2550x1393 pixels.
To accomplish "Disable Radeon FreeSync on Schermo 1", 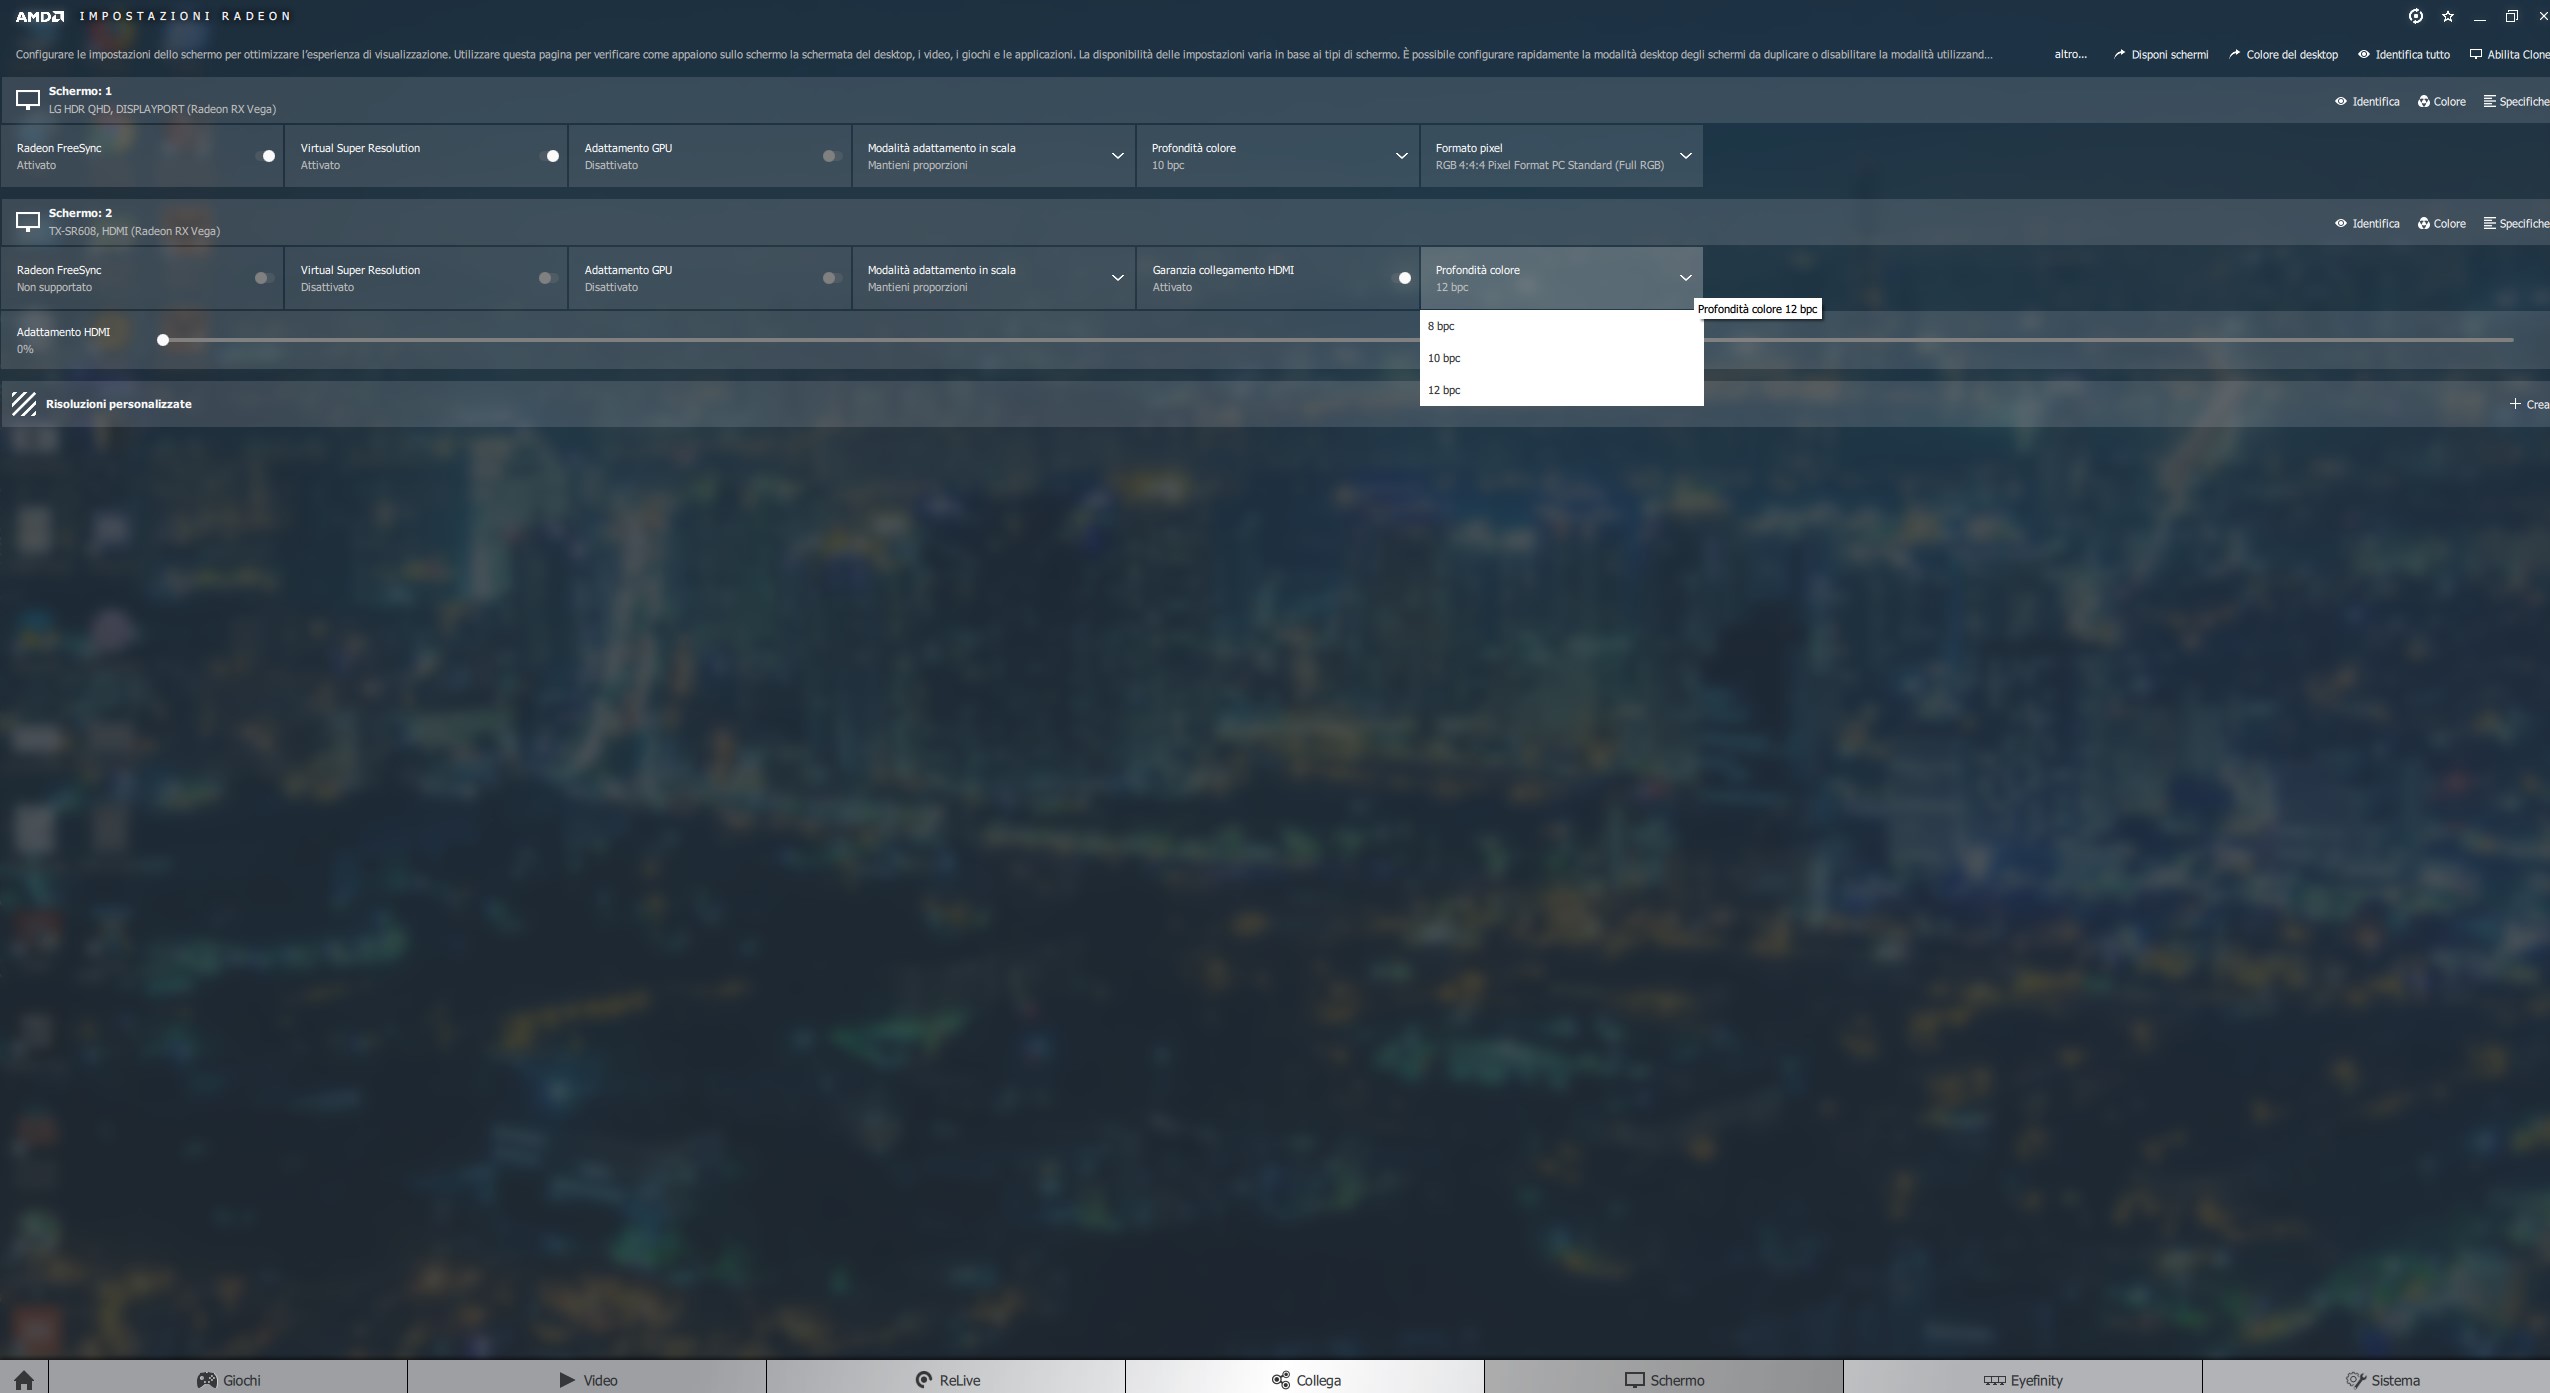I will coord(266,156).
